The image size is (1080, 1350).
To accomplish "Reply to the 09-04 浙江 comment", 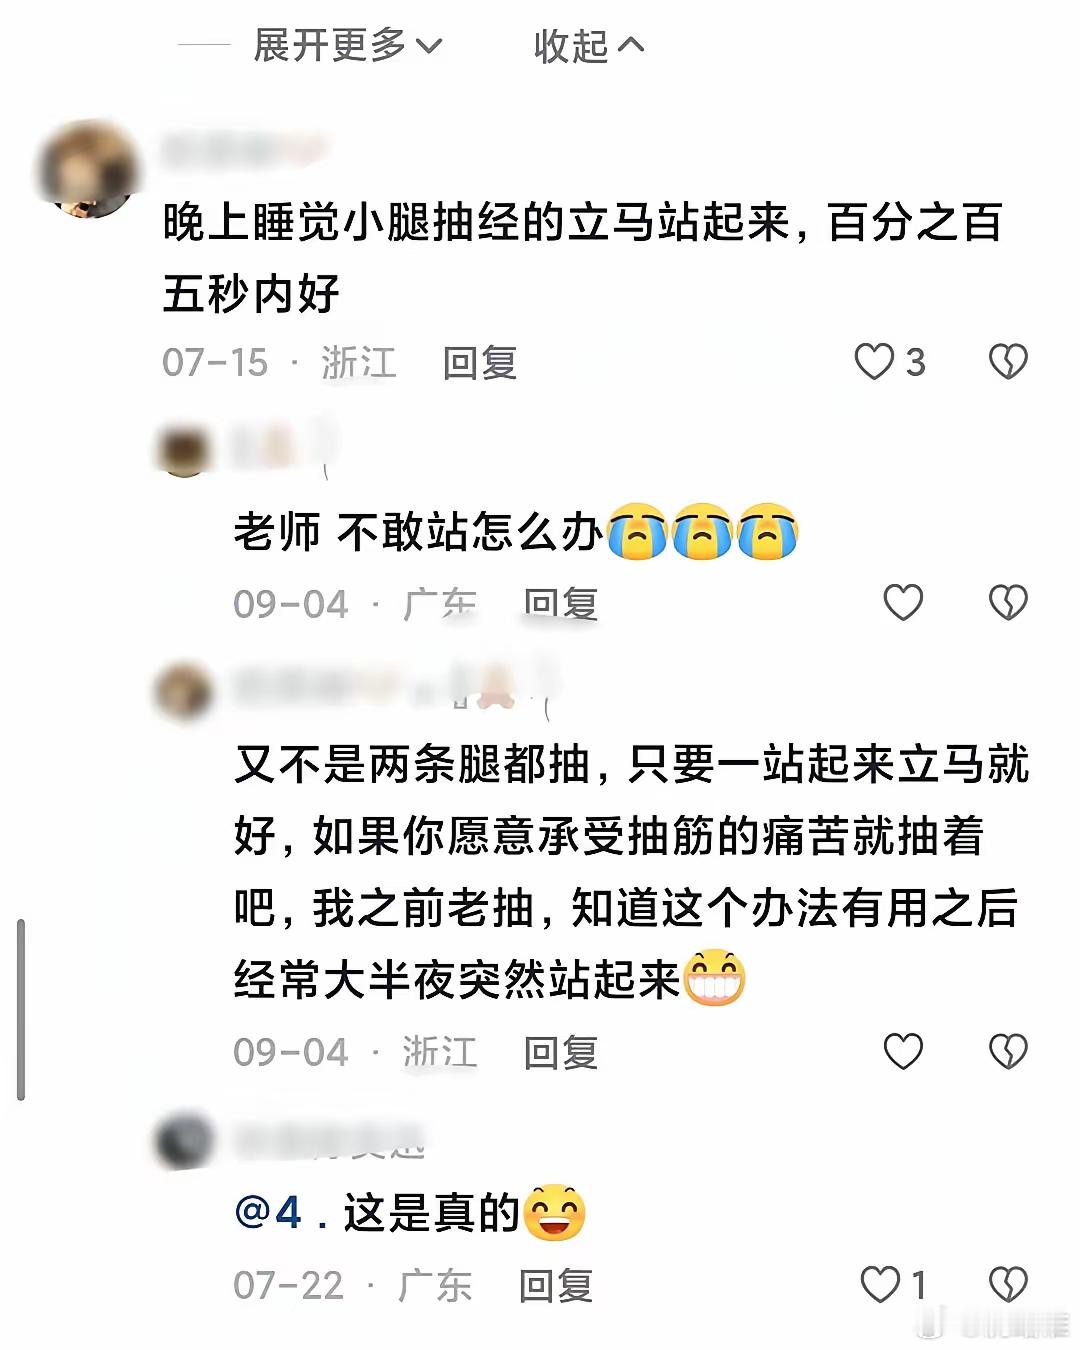I will point(561,1052).
